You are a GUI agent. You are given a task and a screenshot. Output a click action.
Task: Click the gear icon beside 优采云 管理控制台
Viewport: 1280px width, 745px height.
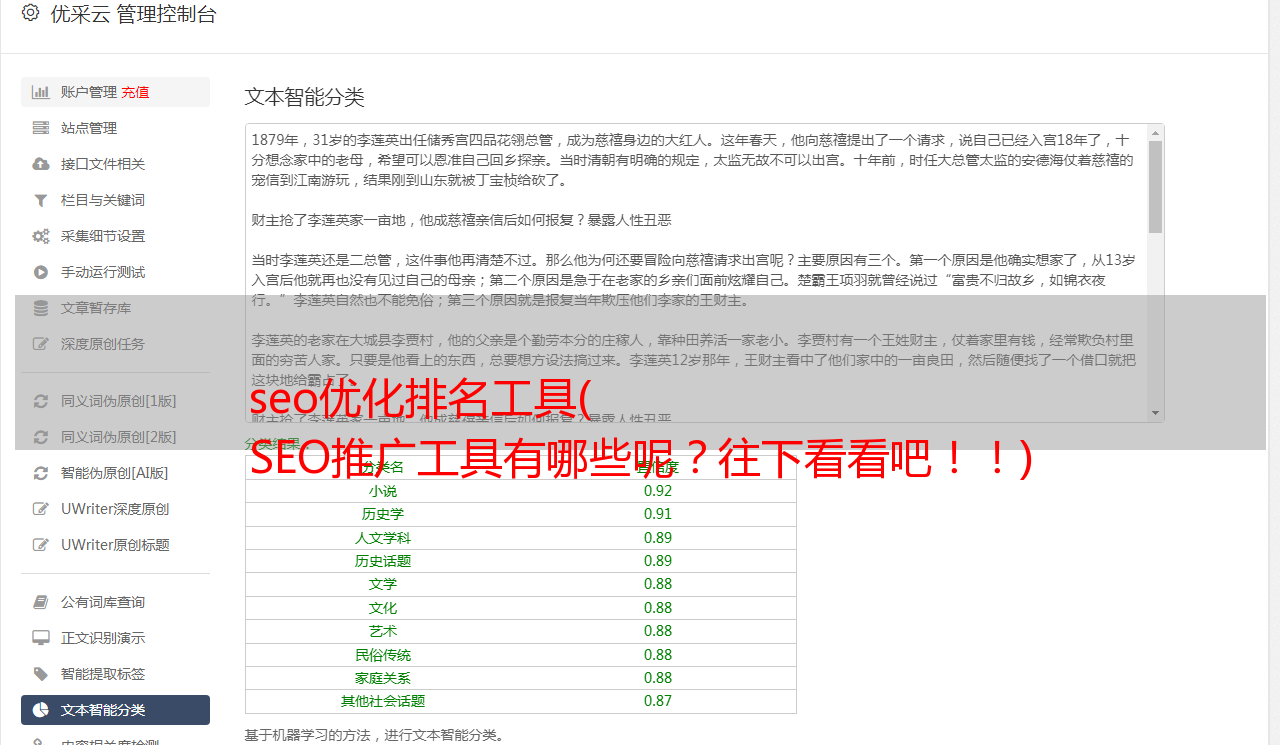(30, 14)
